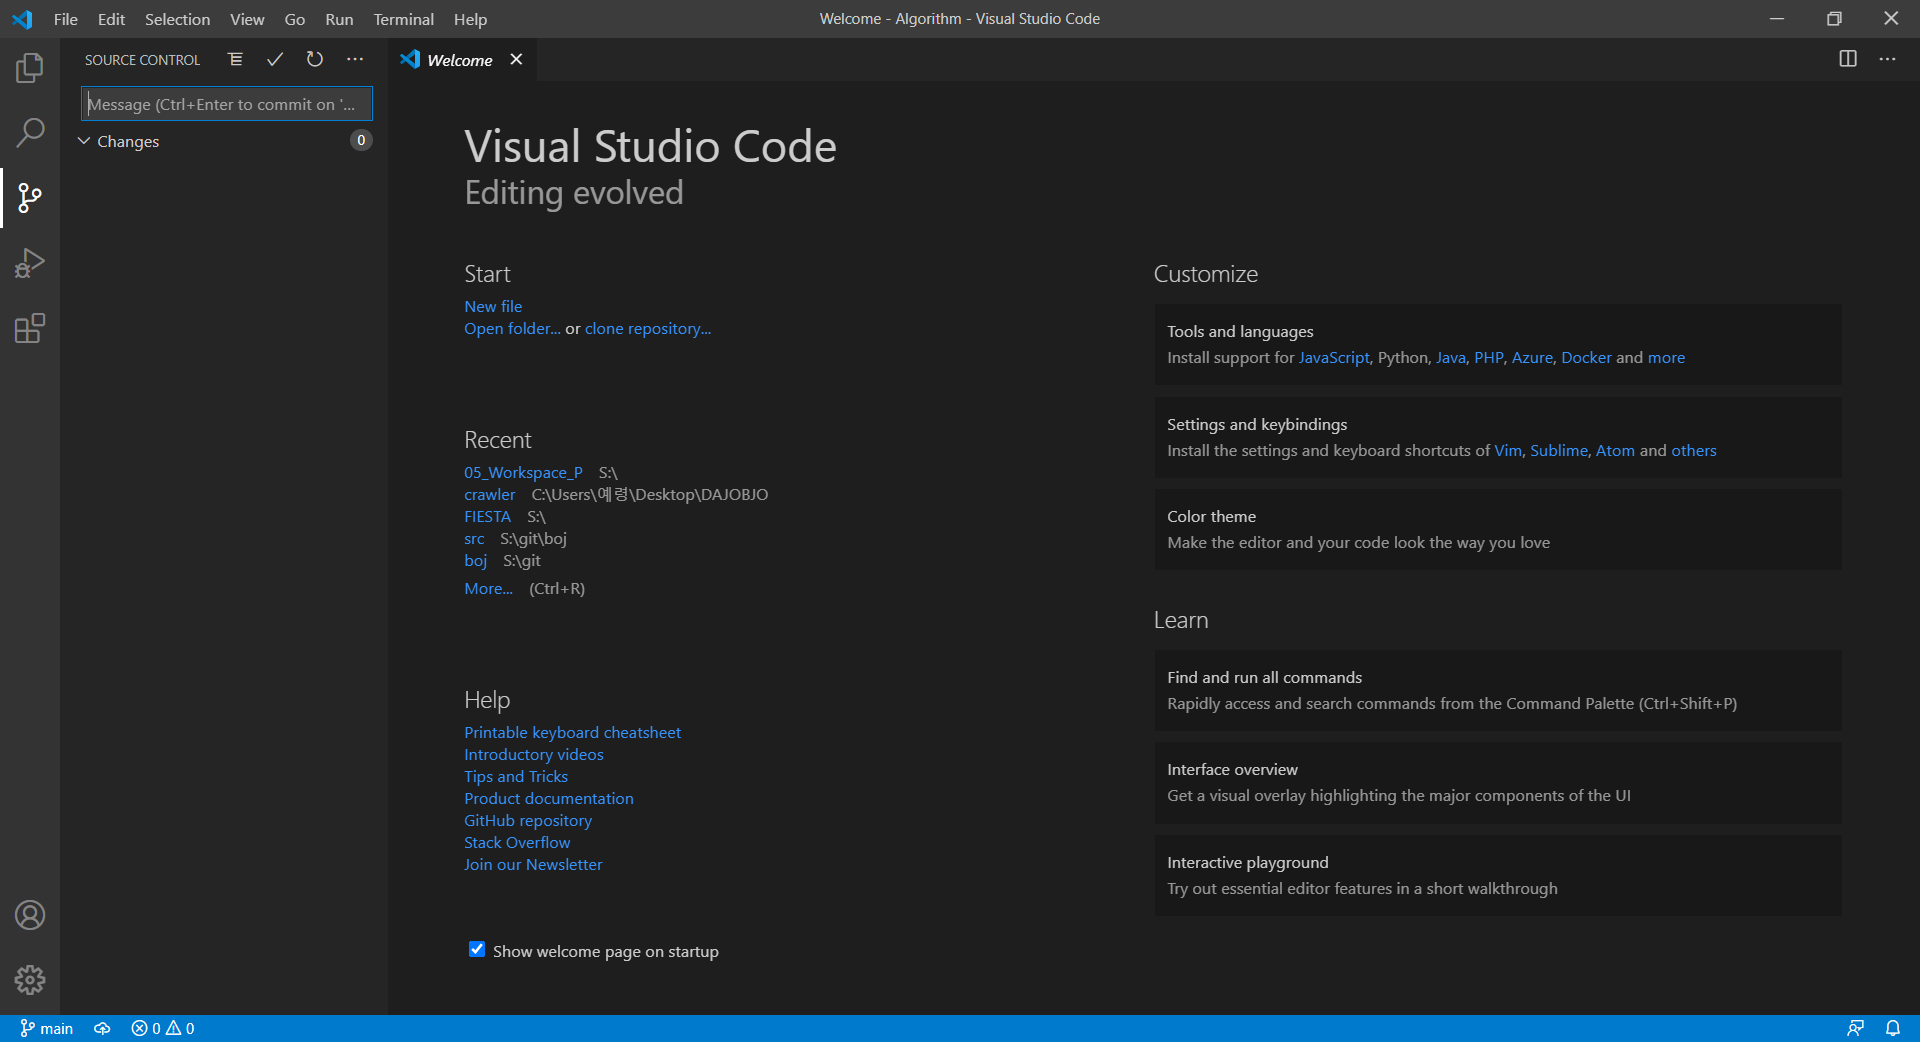Open Introductory videos link
Viewport: 1920px width, 1042px height.
click(x=534, y=754)
